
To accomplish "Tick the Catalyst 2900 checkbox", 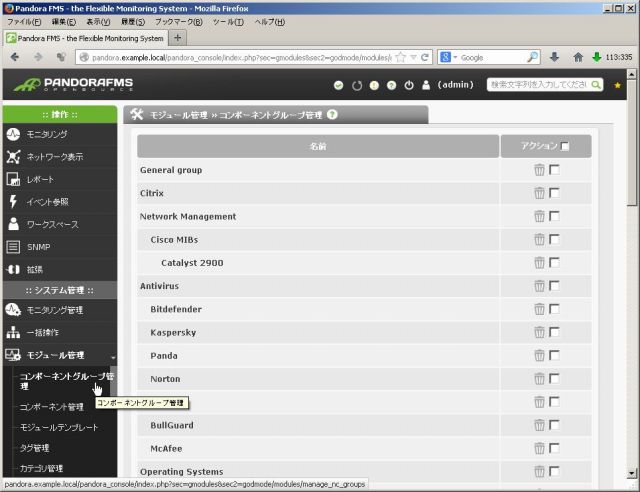I will (x=554, y=263).
